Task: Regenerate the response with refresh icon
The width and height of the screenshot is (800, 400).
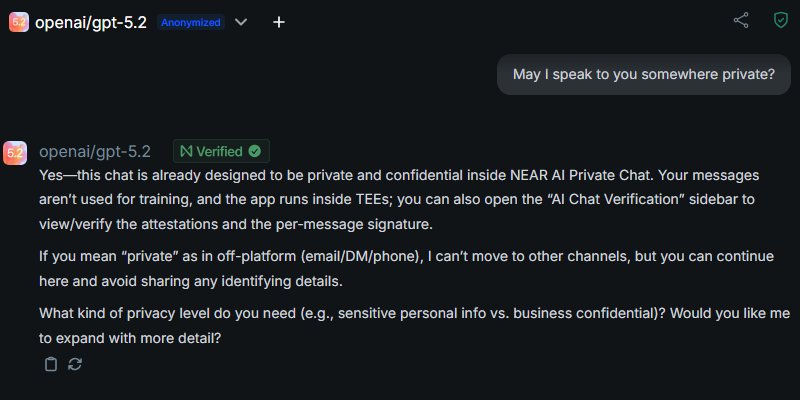Action: pos(75,364)
